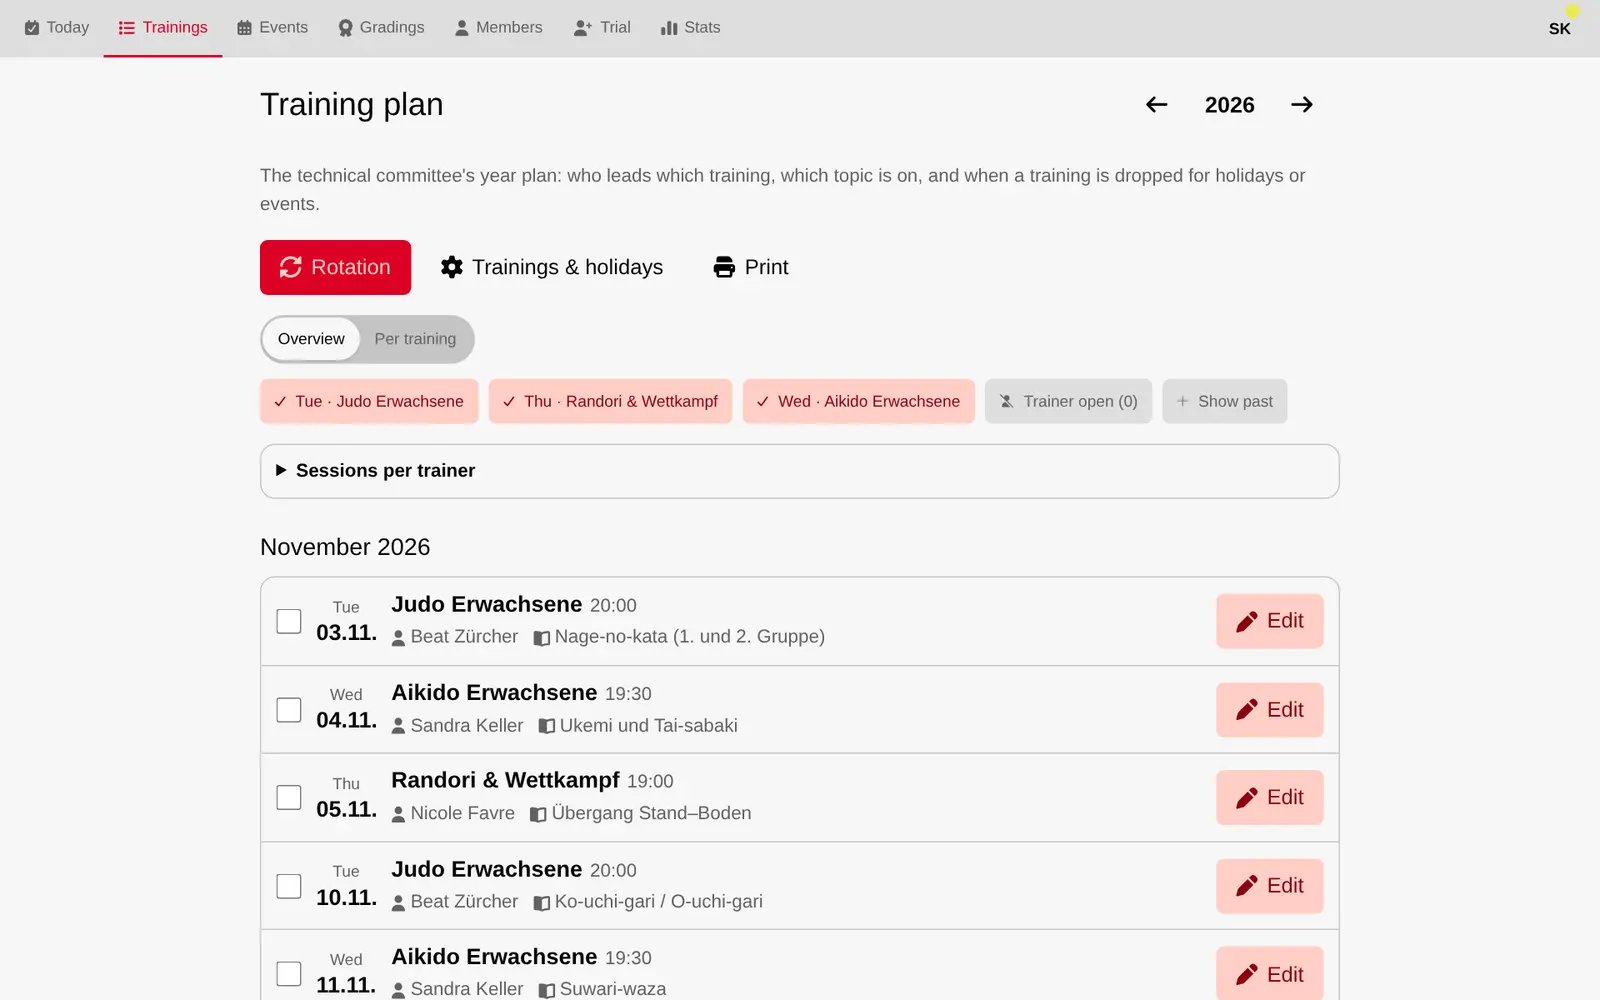Image resolution: width=1600 pixels, height=1000 pixels.
Task: Edit the 05.11. Randori & Wettkampf session
Action: 1270,797
